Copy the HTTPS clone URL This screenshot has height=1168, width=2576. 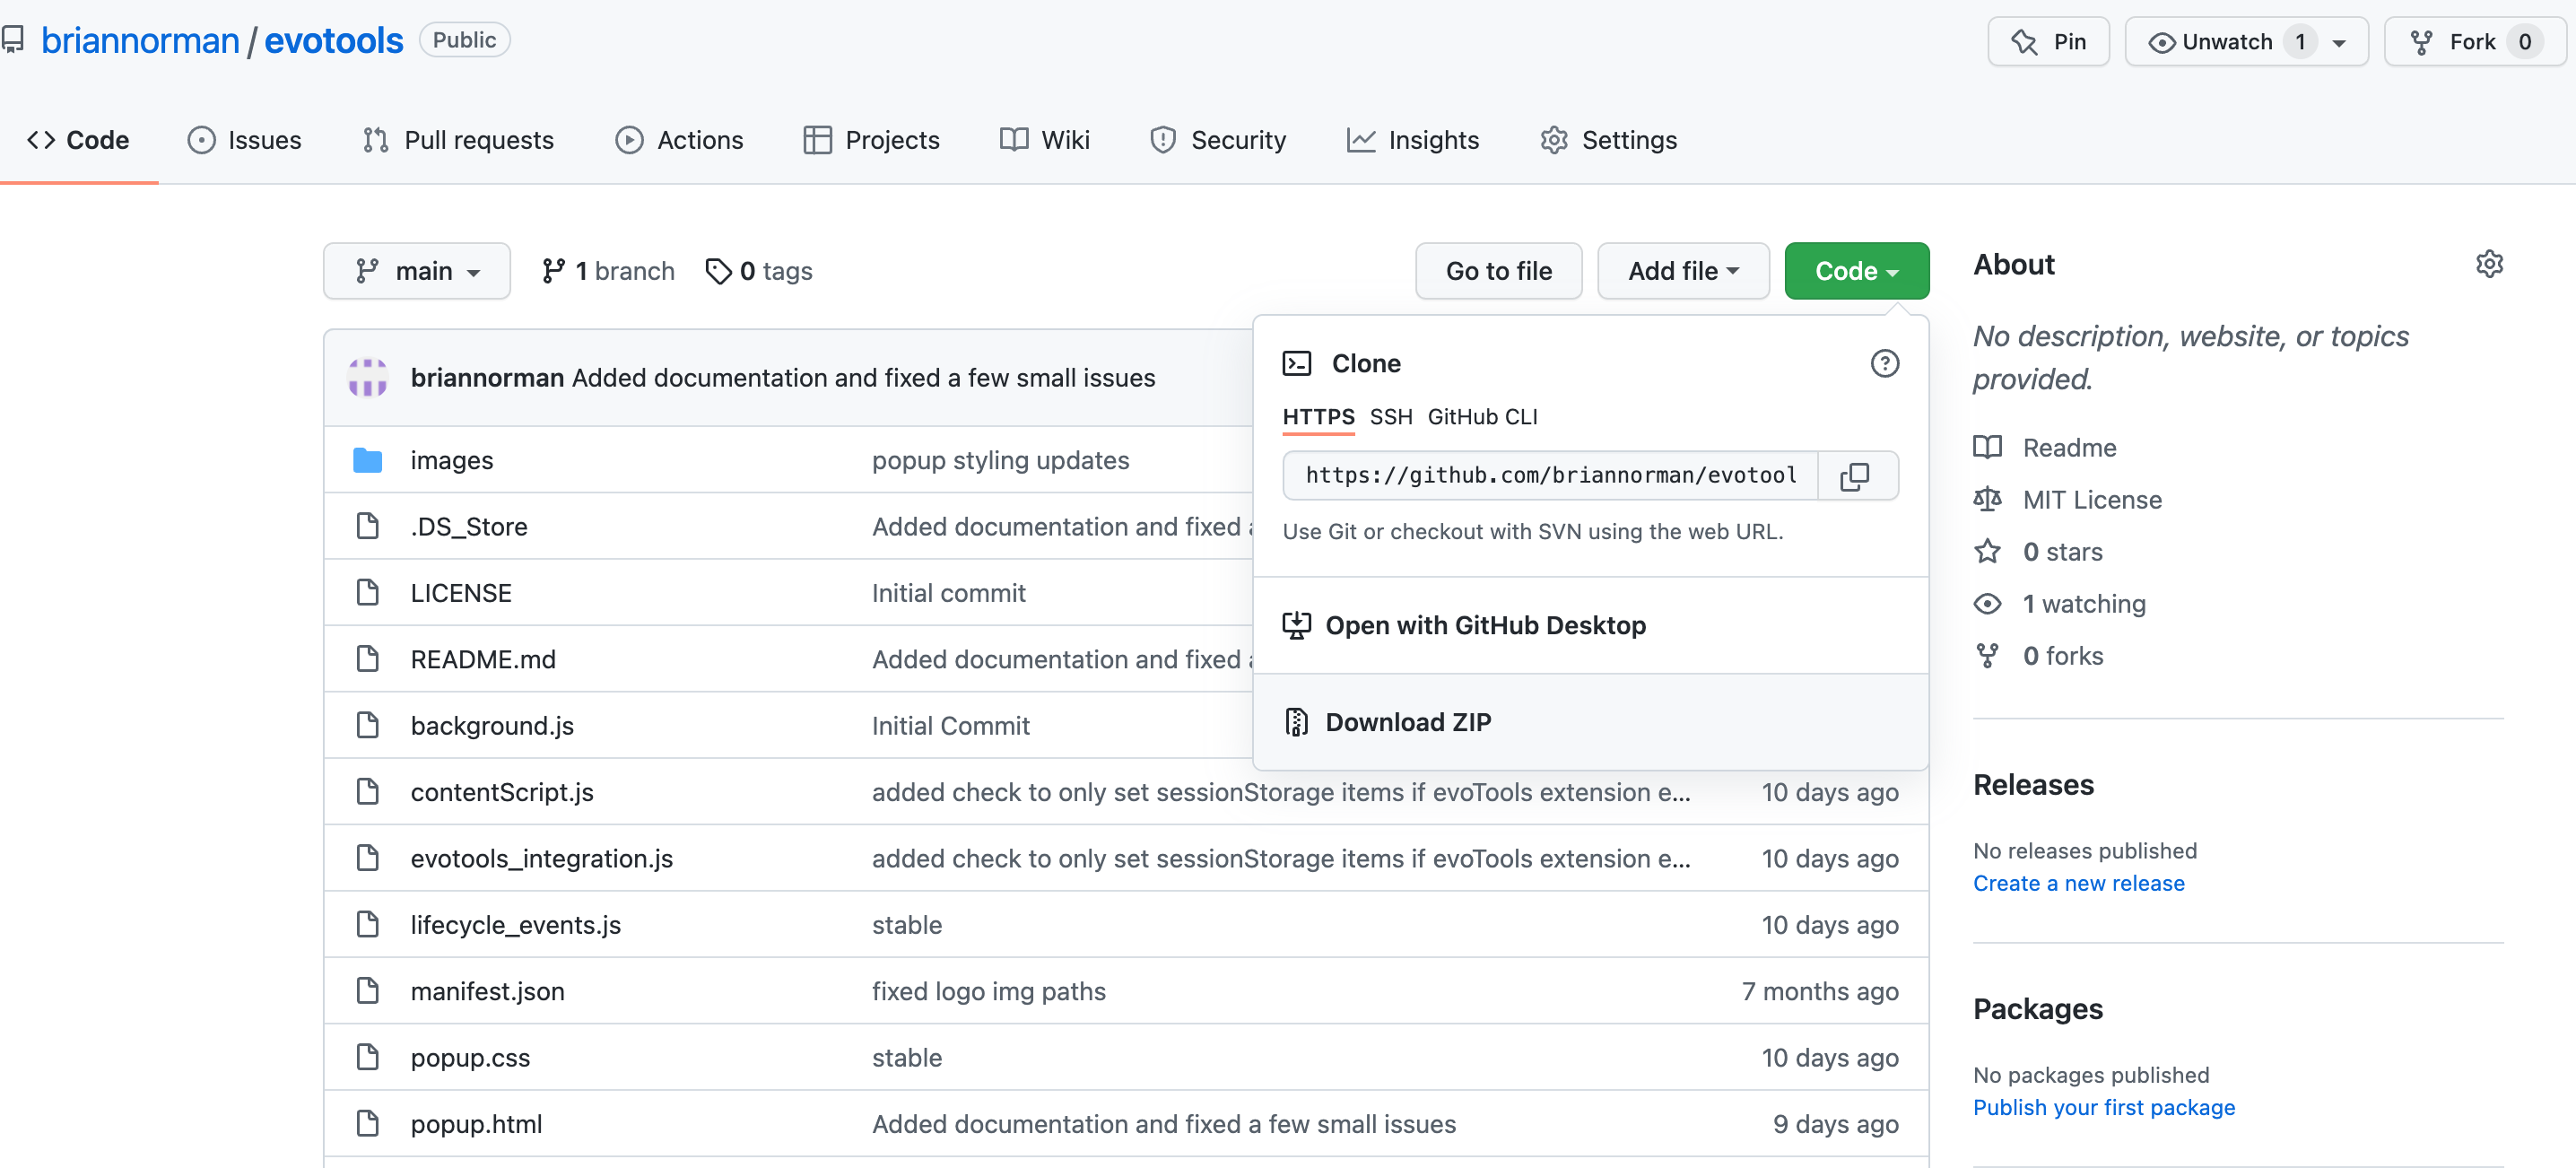click(x=1855, y=476)
